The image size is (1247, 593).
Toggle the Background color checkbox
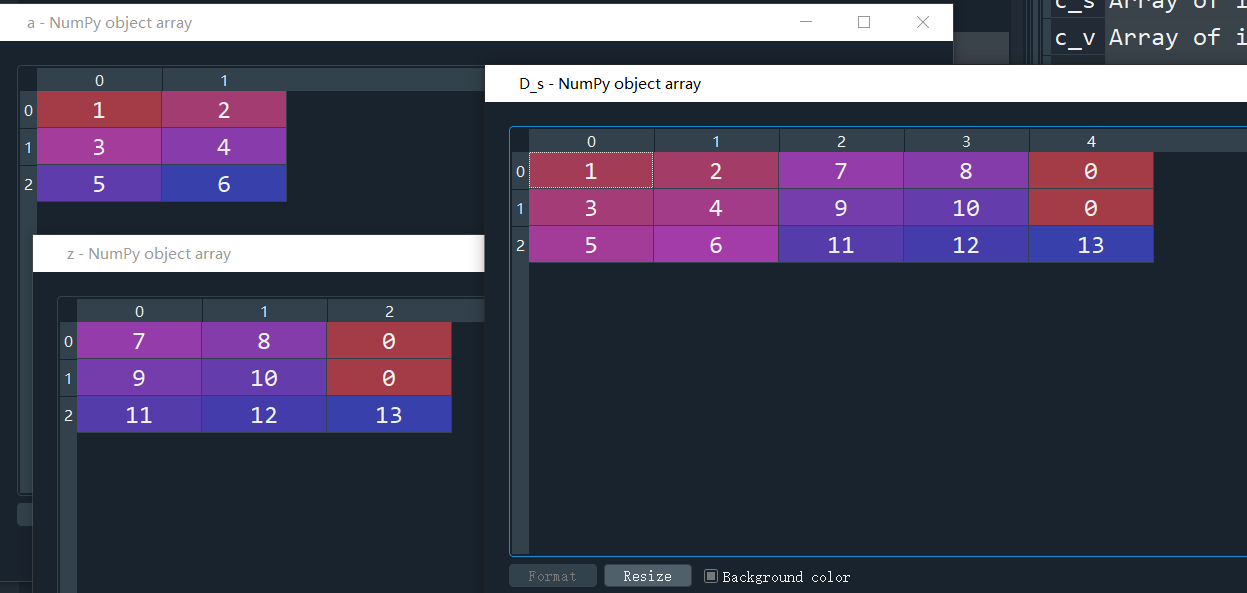[x=711, y=576]
